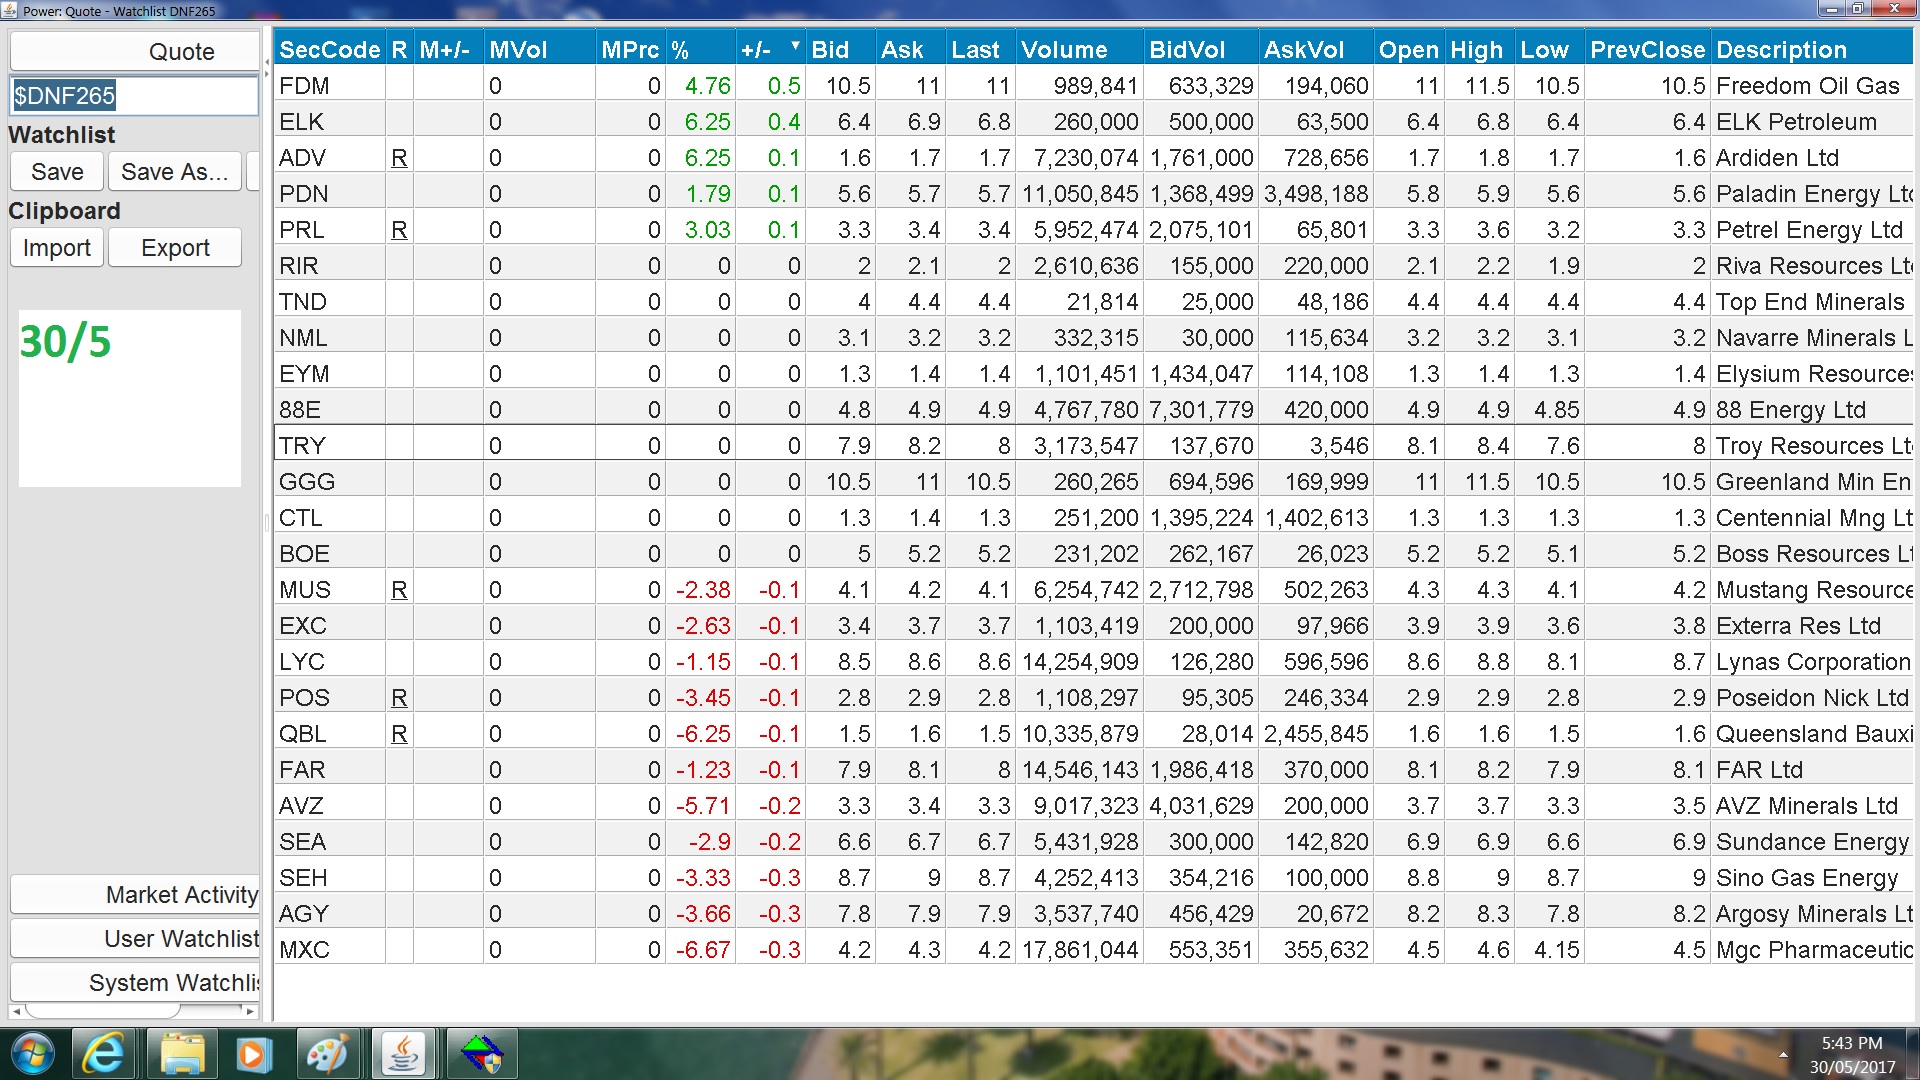Open Windows Media Player taskbar icon
The height and width of the screenshot is (1080, 1920).
[x=253, y=1054]
